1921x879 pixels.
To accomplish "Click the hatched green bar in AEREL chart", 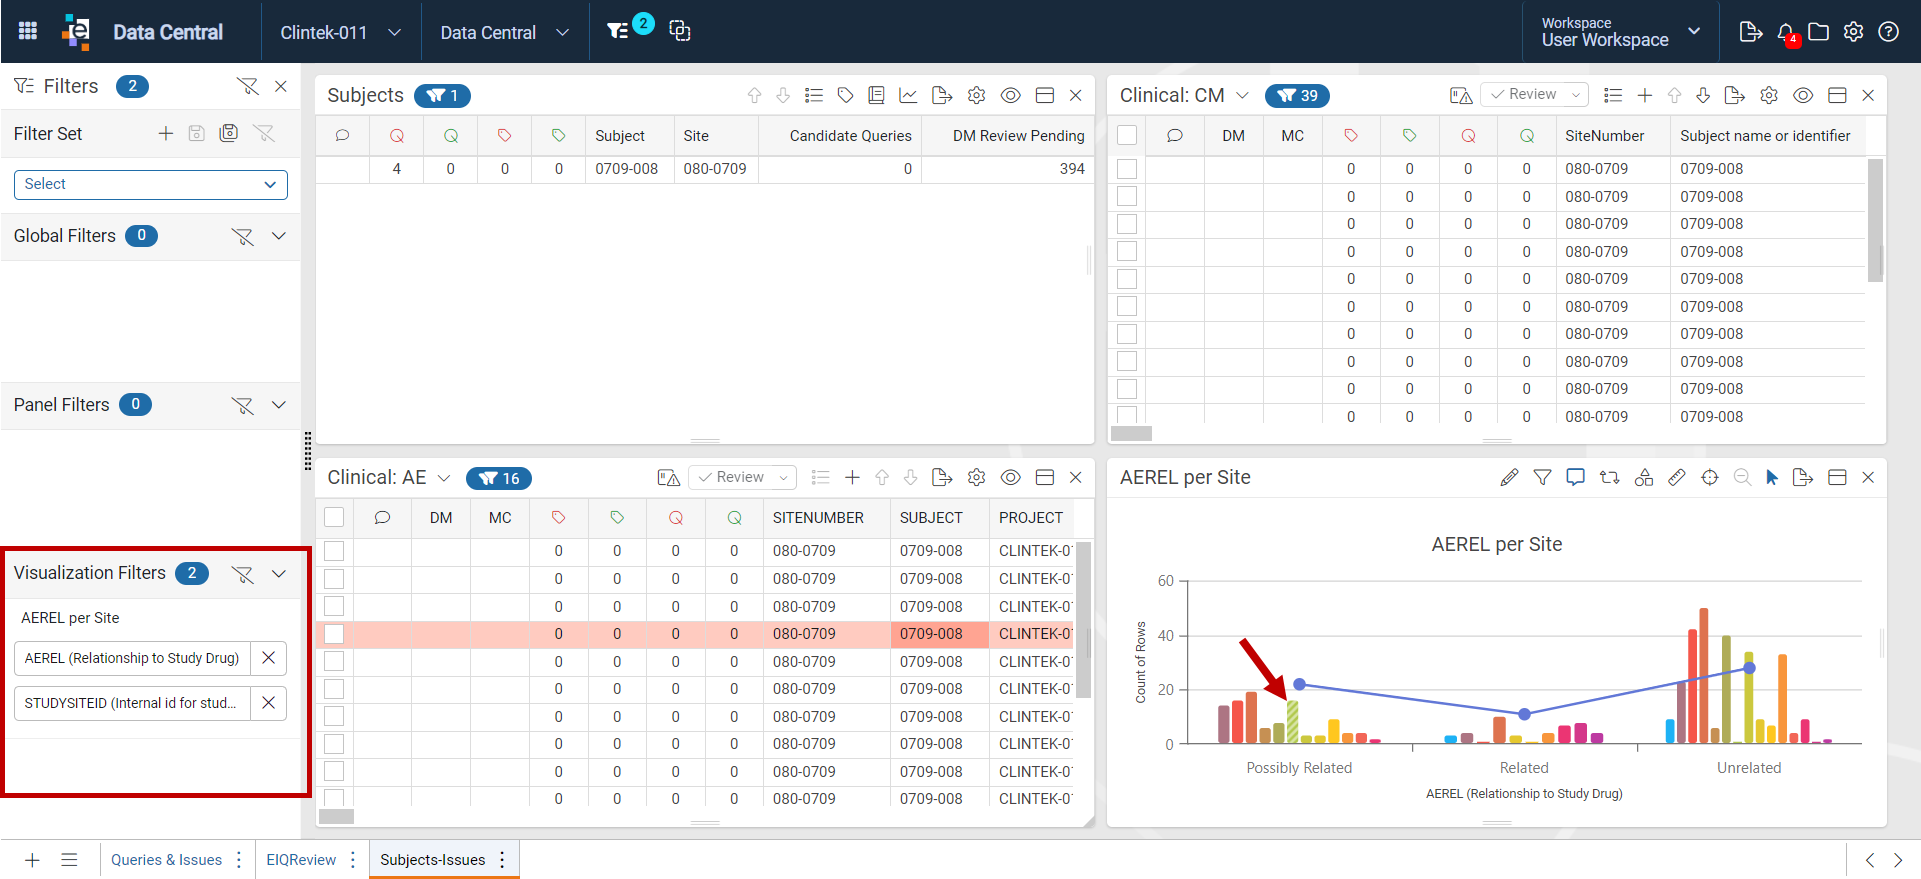I will tap(1292, 721).
